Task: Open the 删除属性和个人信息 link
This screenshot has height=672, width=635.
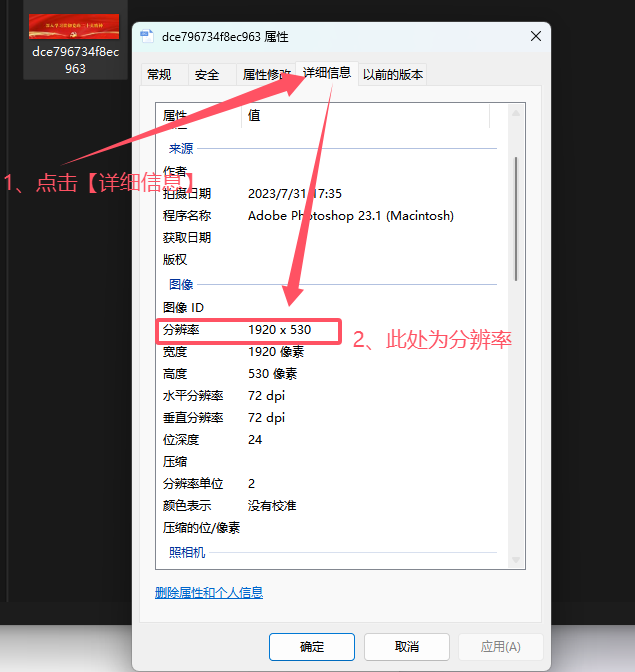Action: [x=209, y=593]
